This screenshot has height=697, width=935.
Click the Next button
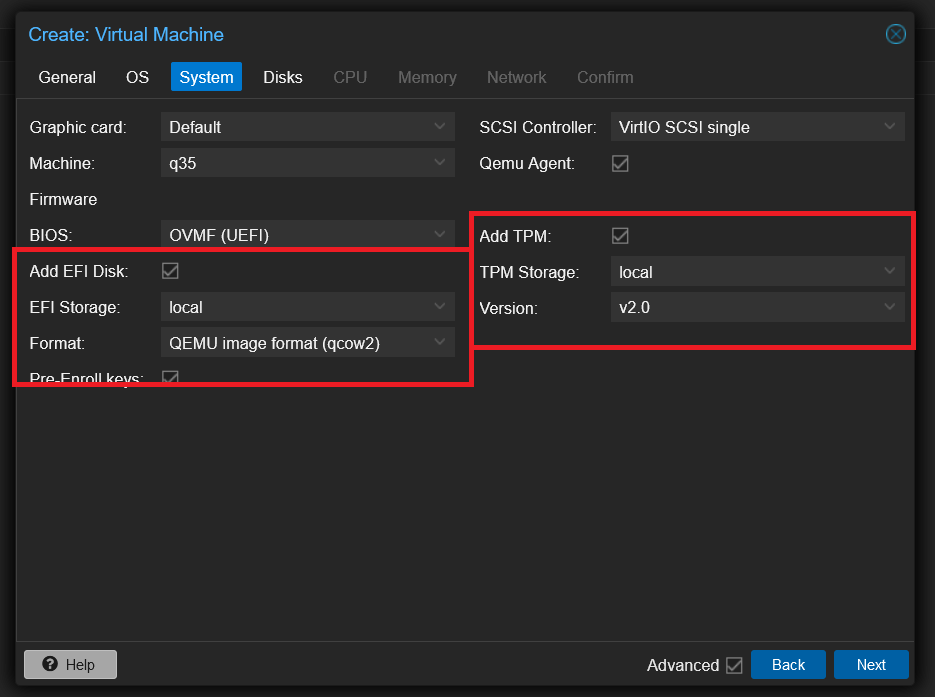pyautogui.click(x=871, y=664)
